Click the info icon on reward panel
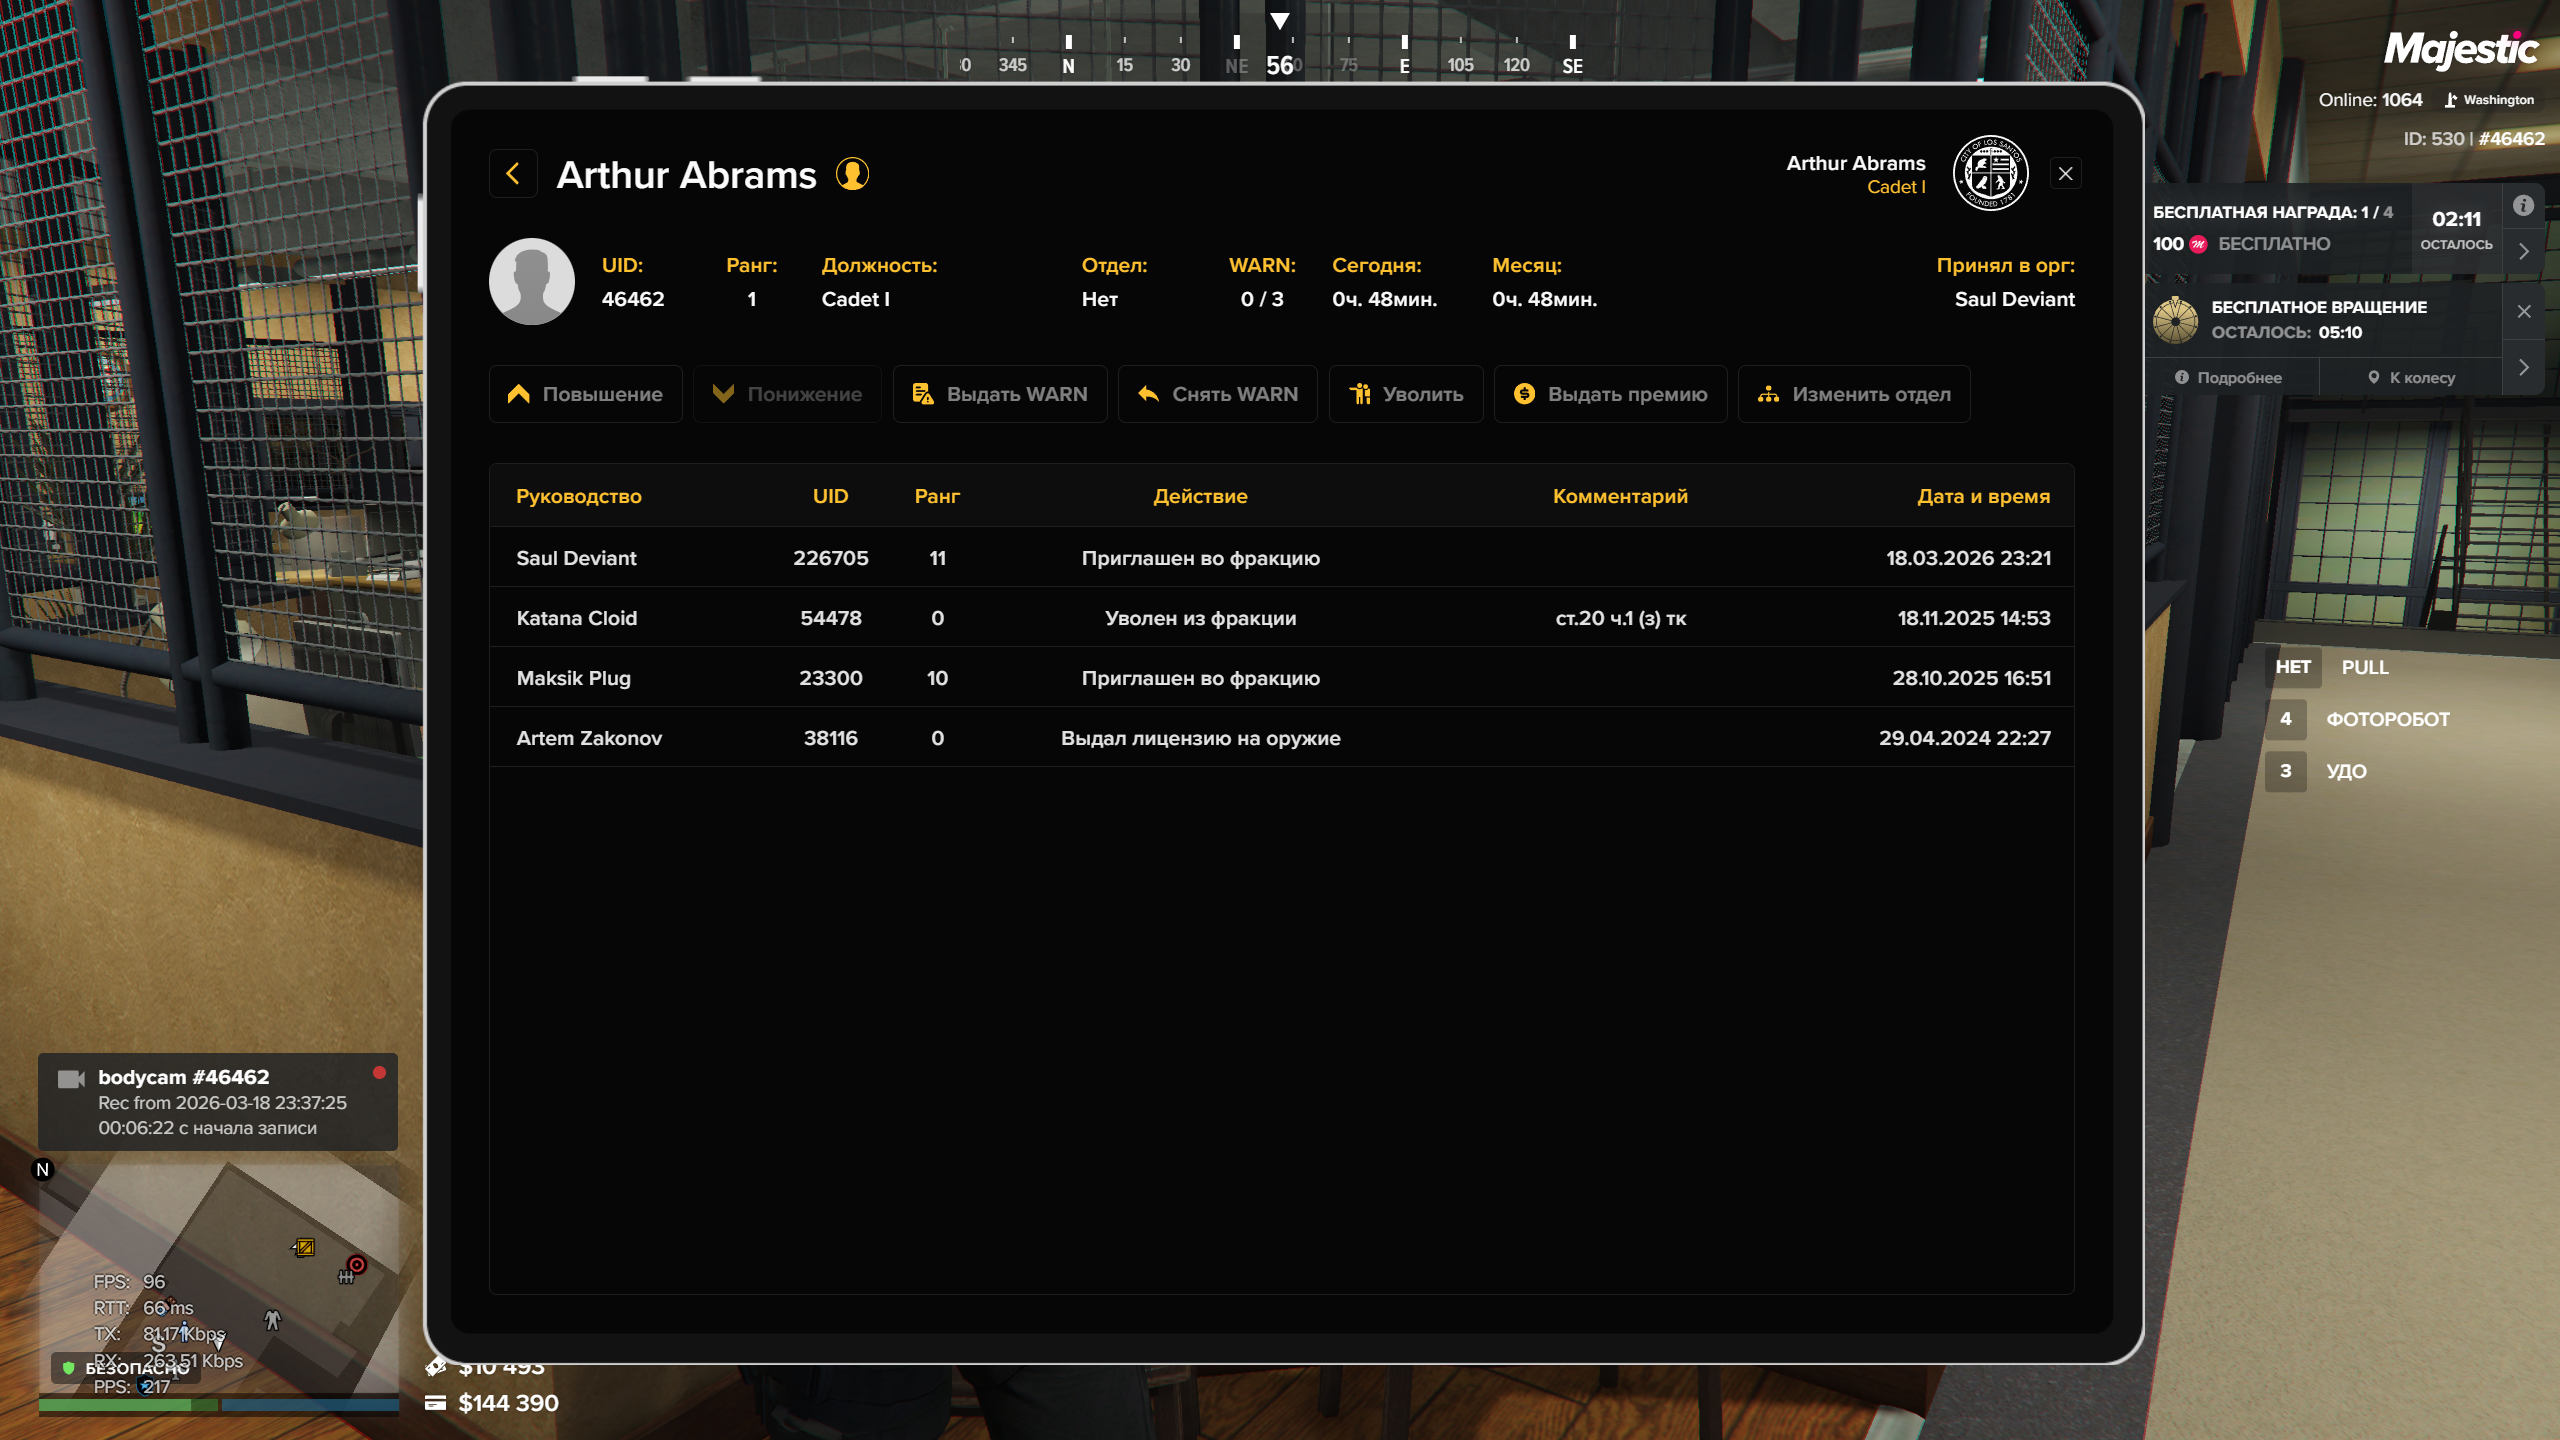The height and width of the screenshot is (1440, 2560). point(2523,205)
